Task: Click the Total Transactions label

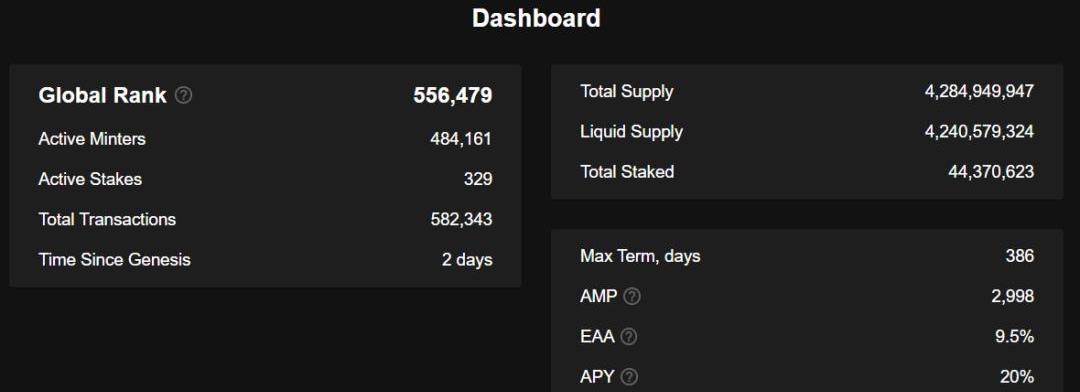Action: [x=107, y=219]
